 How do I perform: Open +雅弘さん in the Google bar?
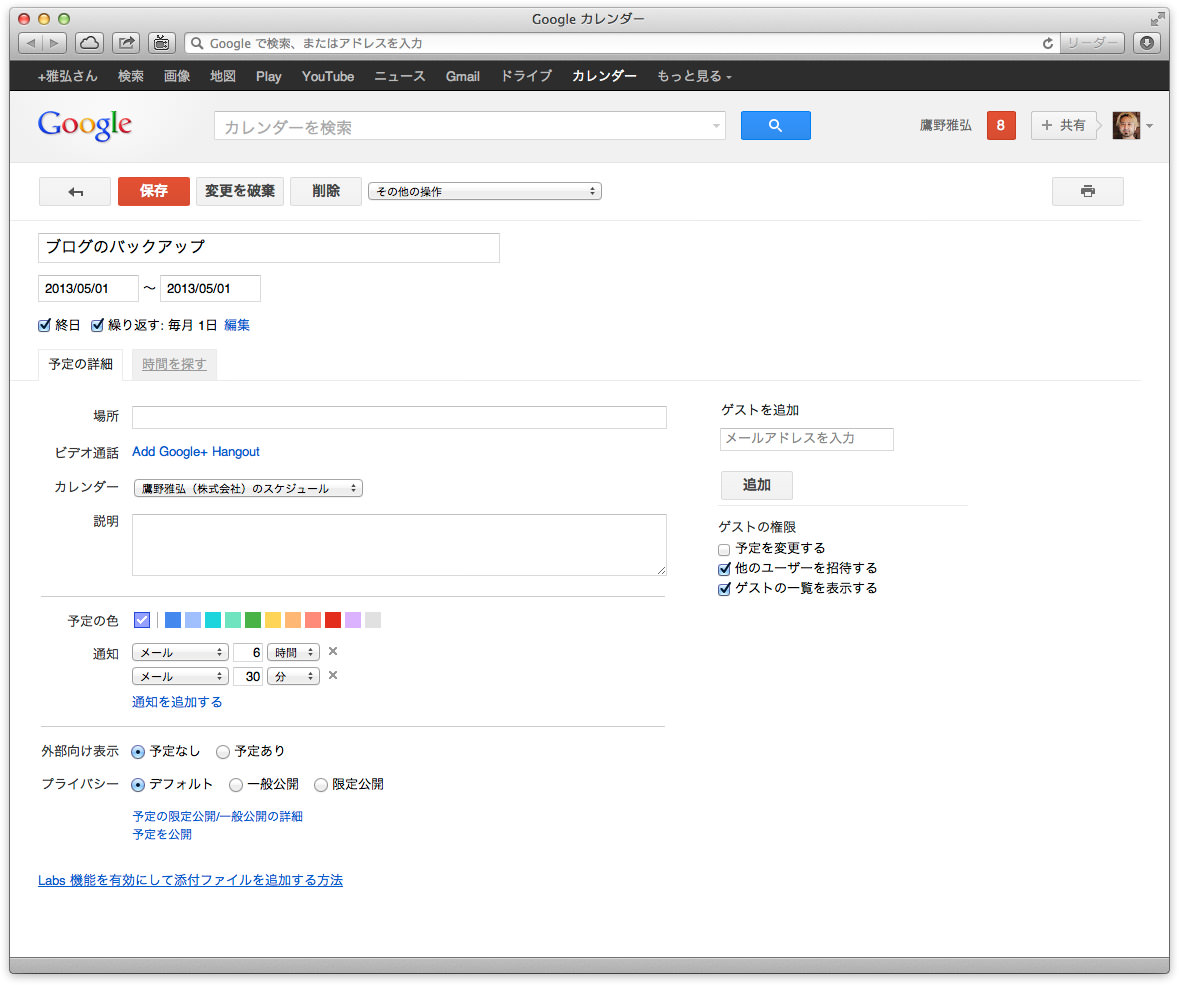click(68, 76)
